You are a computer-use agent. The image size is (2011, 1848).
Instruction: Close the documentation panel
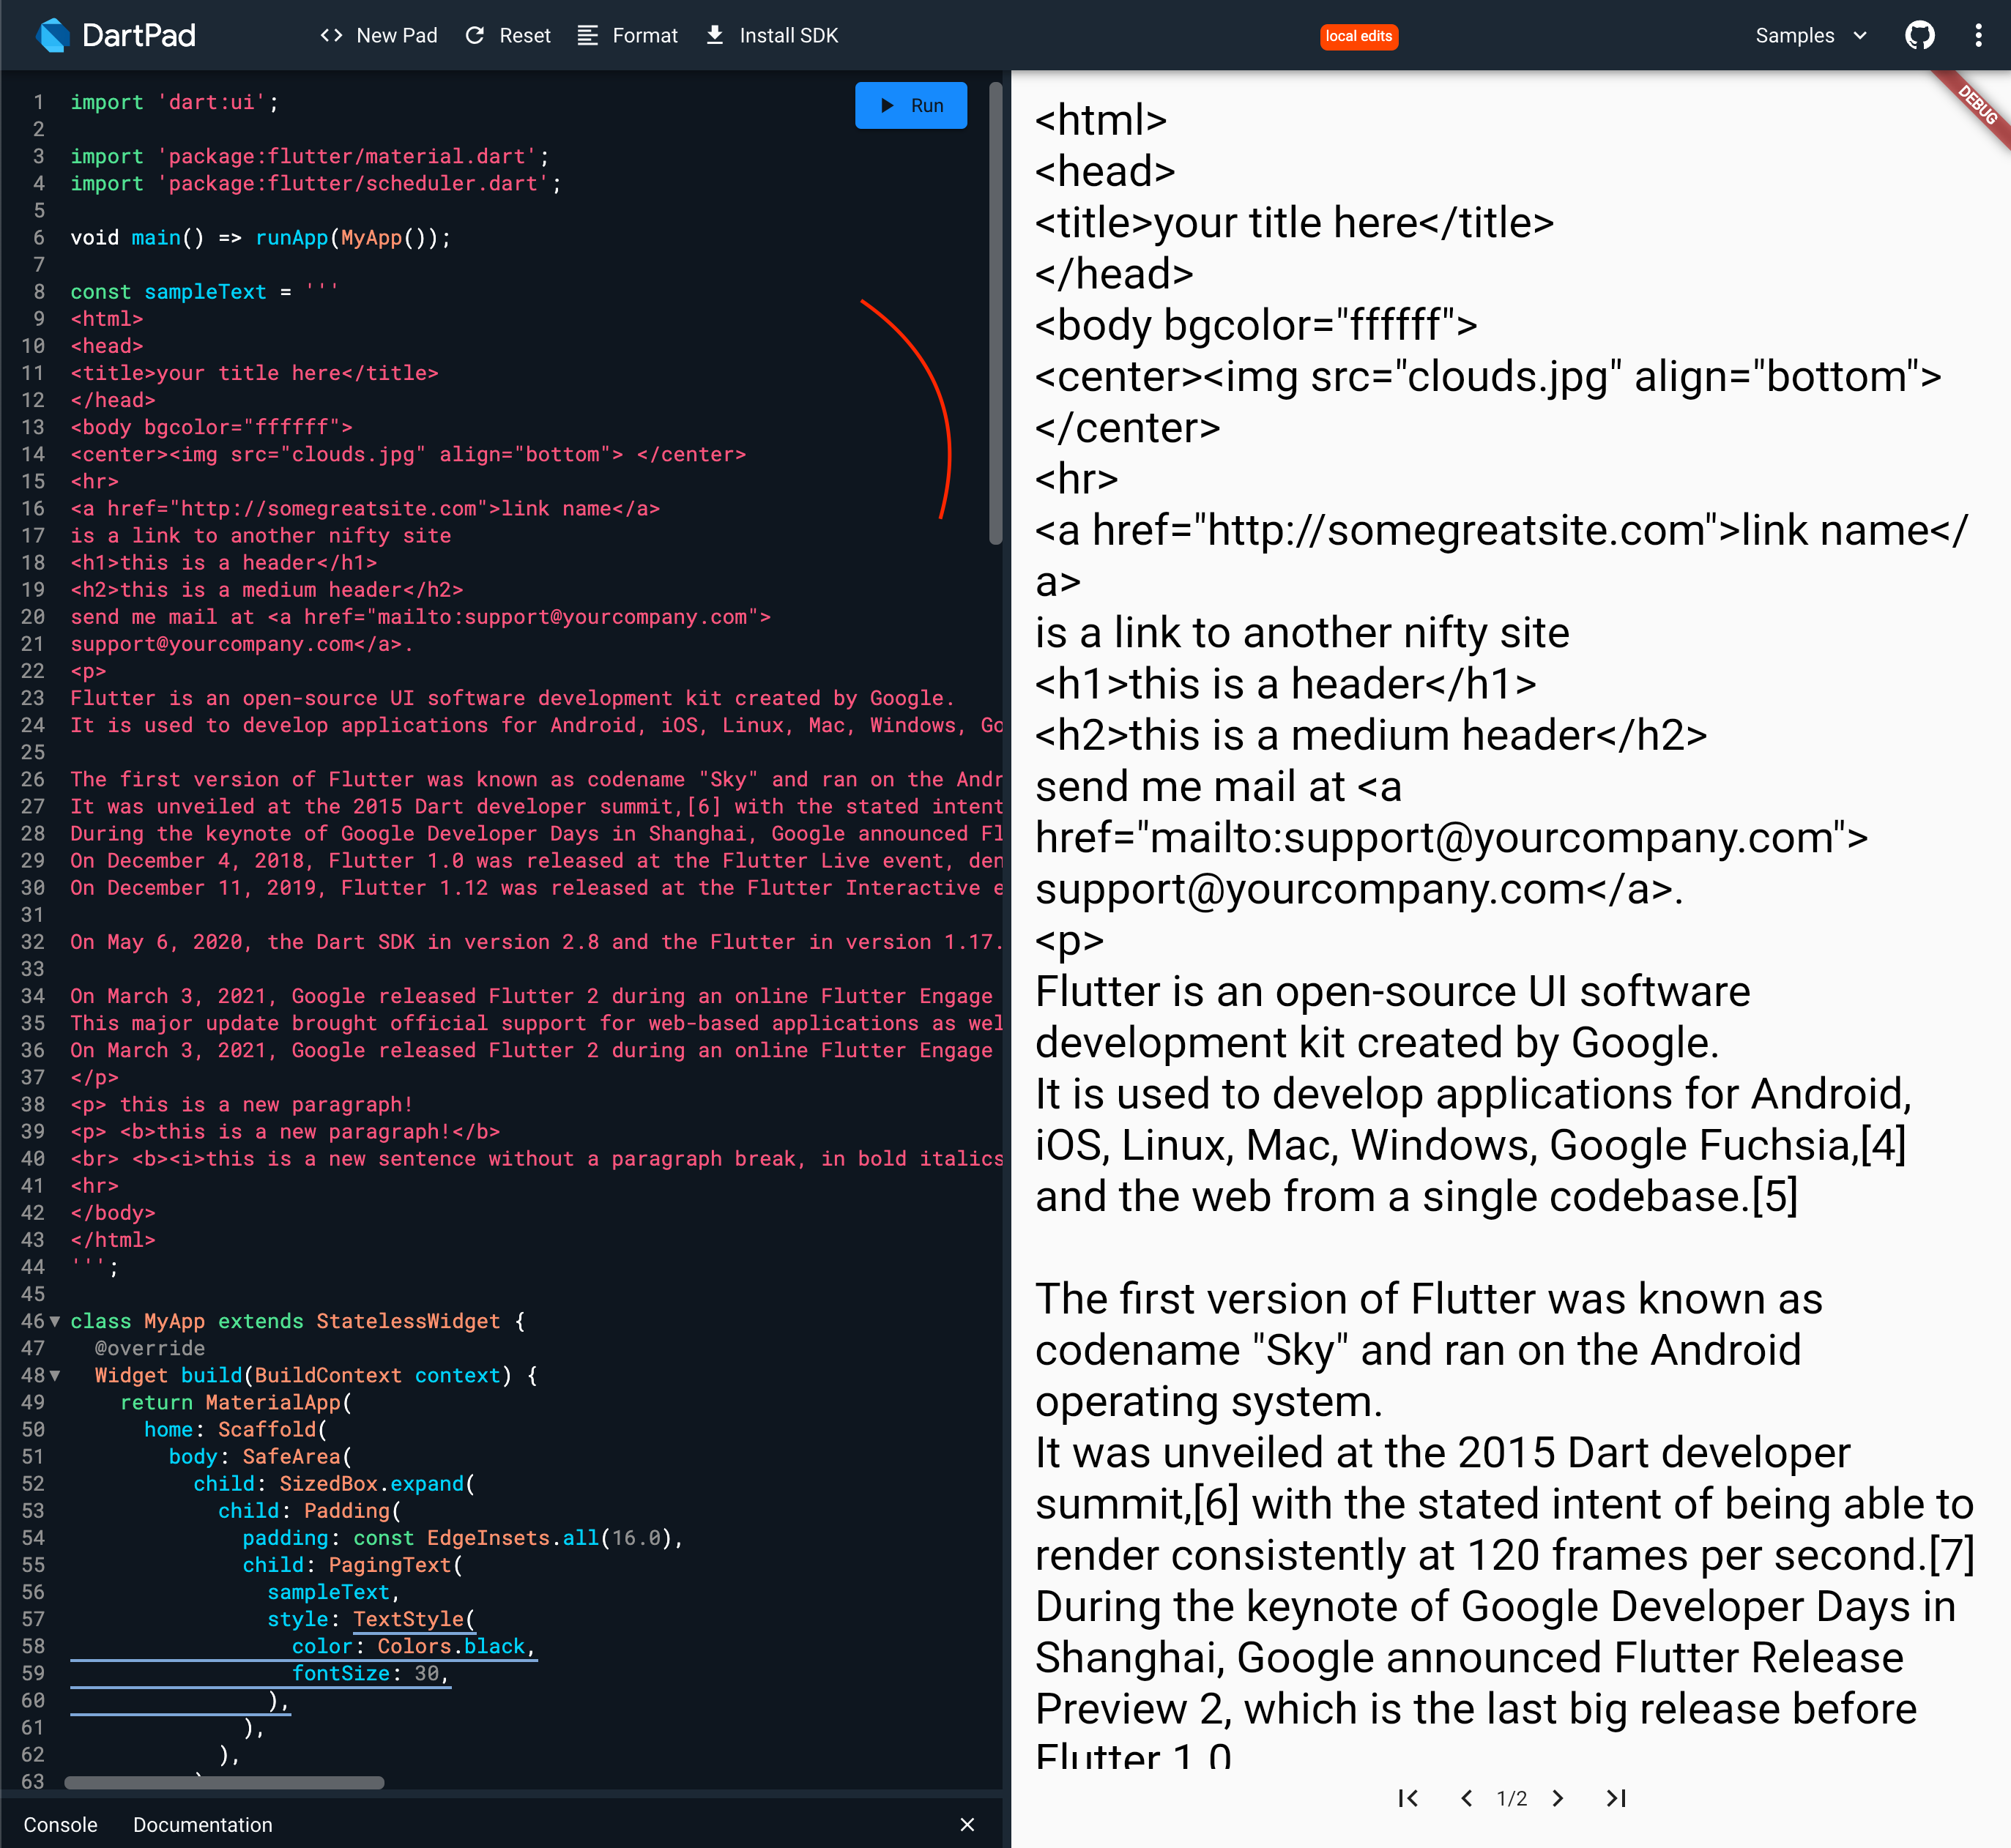pos(967,1824)
